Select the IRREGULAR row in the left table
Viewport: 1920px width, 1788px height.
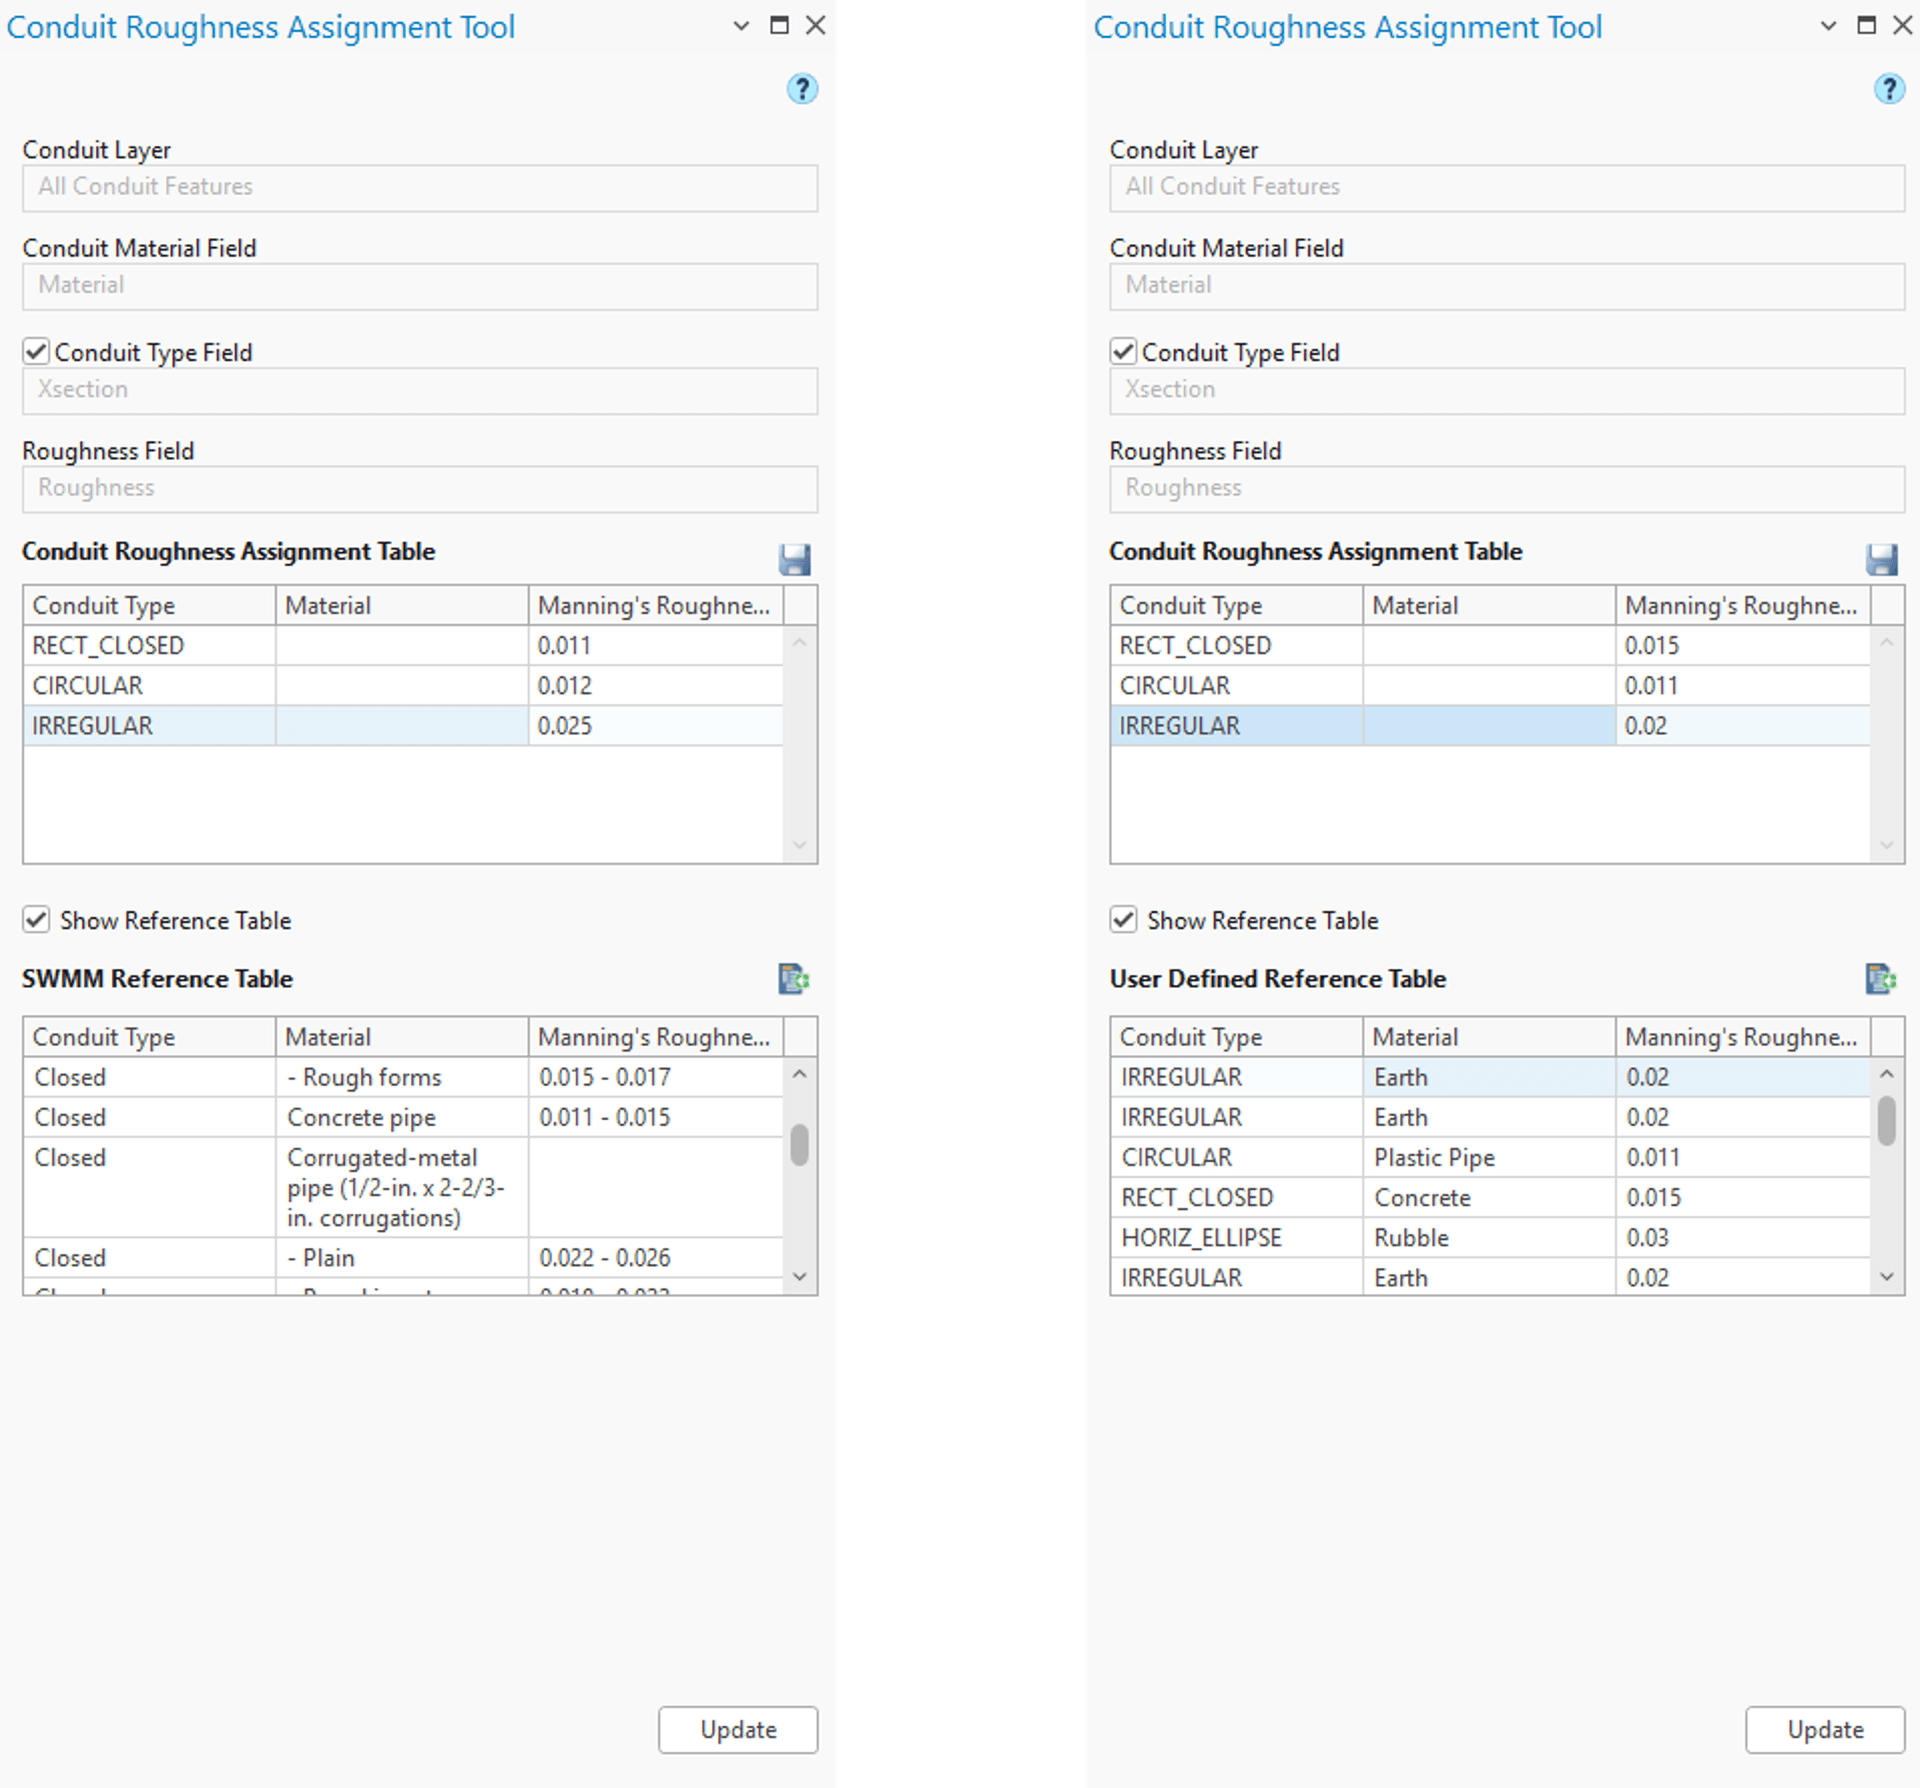[x=148, y=725]
